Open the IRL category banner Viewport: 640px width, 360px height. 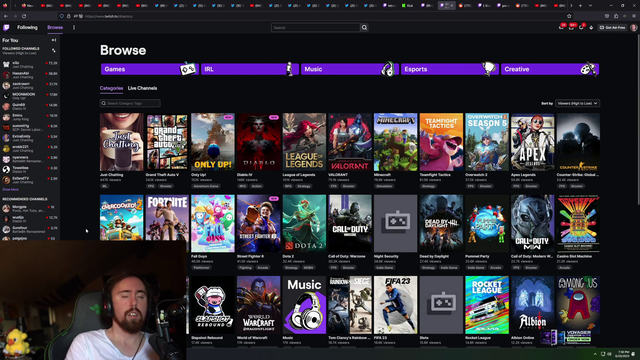pos(249,69)
